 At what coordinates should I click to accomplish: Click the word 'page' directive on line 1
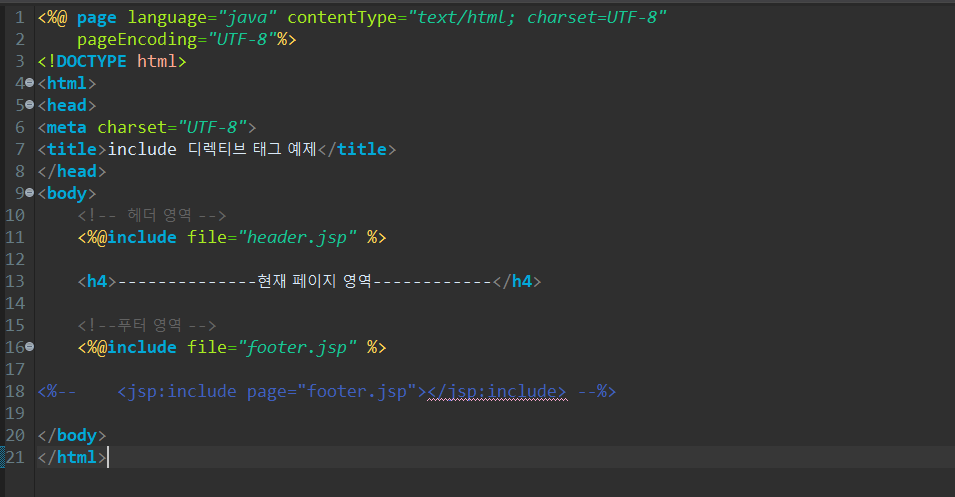tap(96, 18)
